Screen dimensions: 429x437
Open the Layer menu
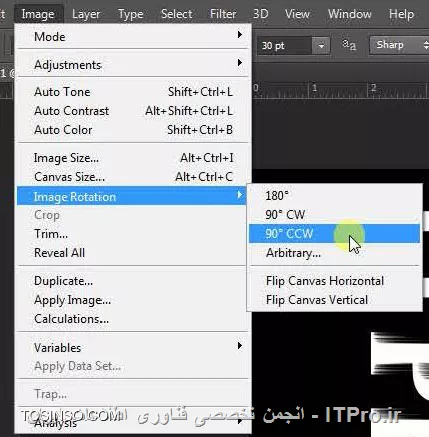(86, 14)
